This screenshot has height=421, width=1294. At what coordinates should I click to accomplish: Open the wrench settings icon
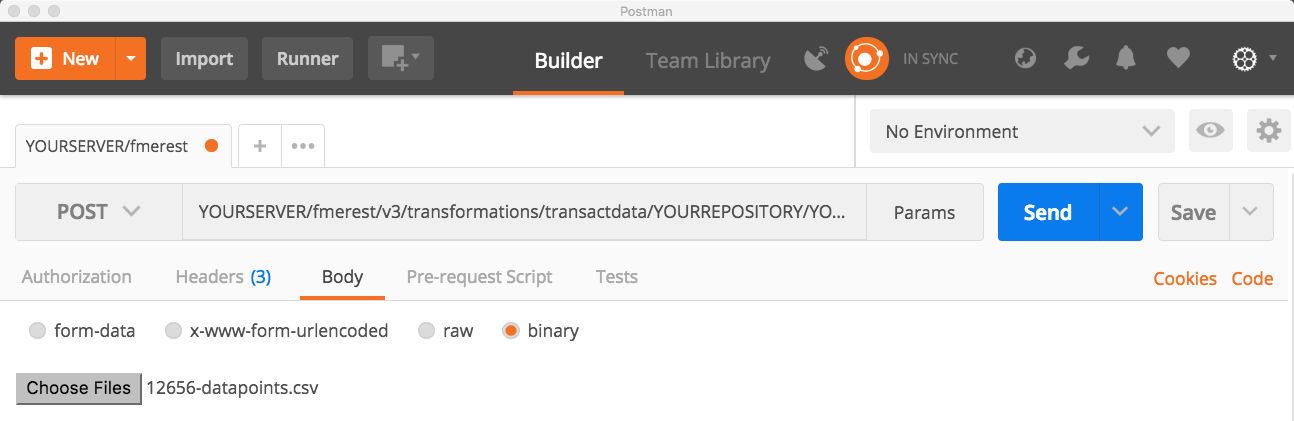[1077, 59]
